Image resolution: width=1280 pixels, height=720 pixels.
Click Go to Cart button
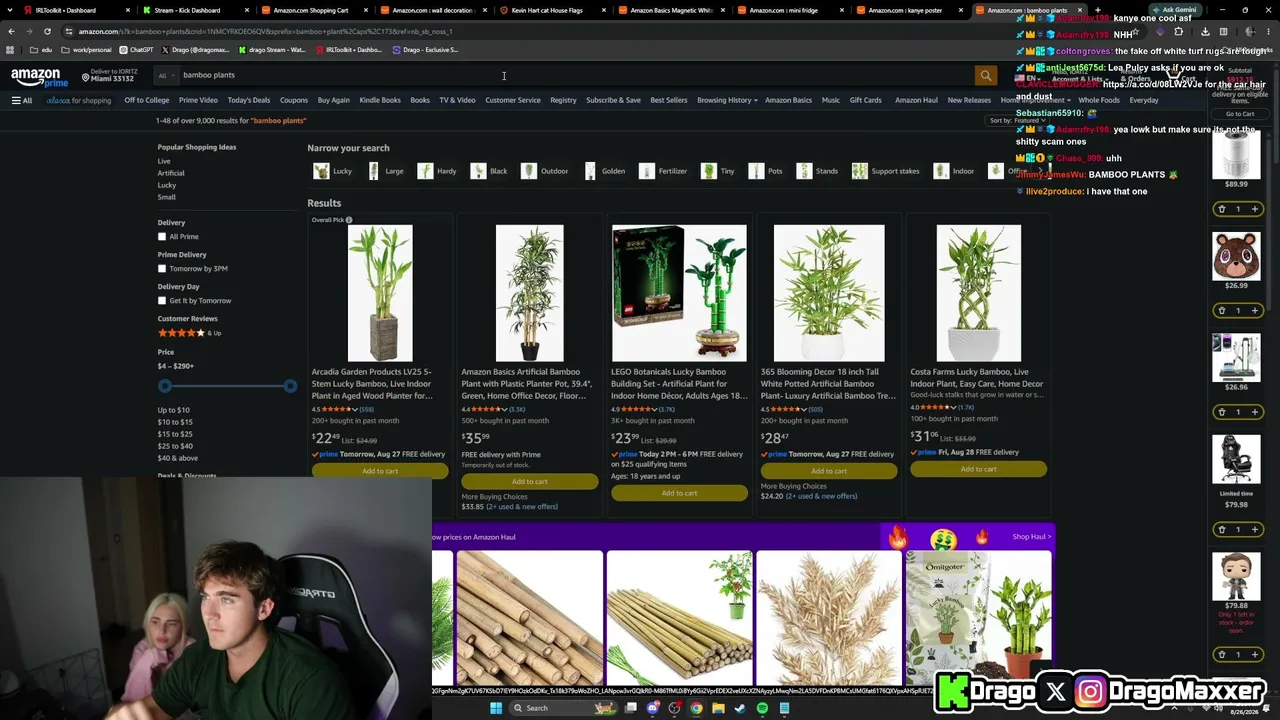point(1240,114)
